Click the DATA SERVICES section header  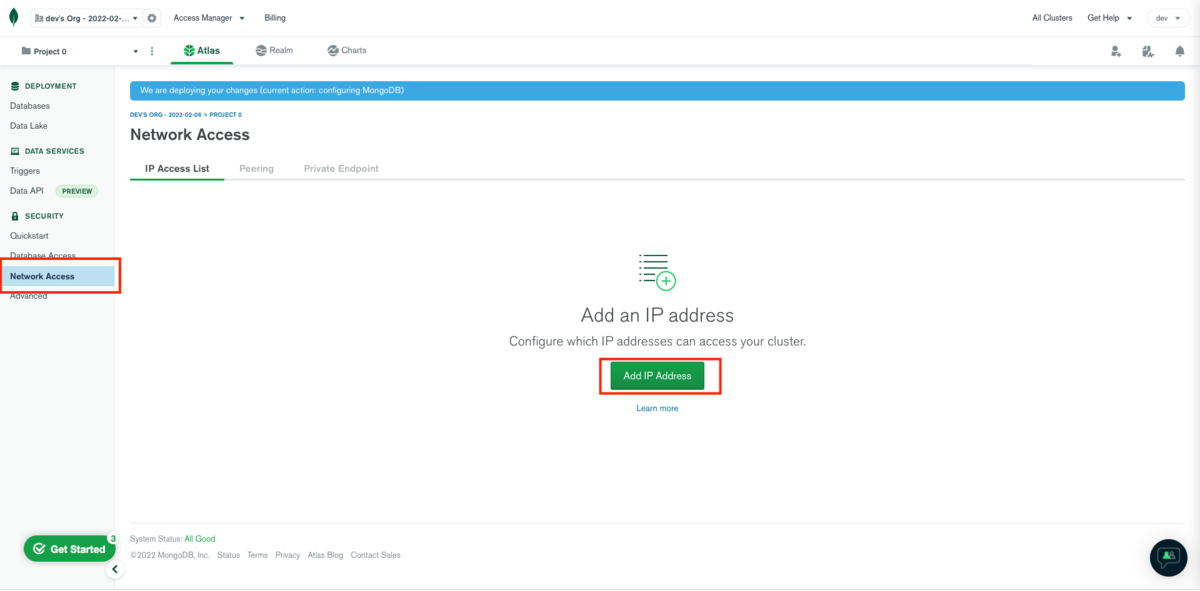coord(54,151)
